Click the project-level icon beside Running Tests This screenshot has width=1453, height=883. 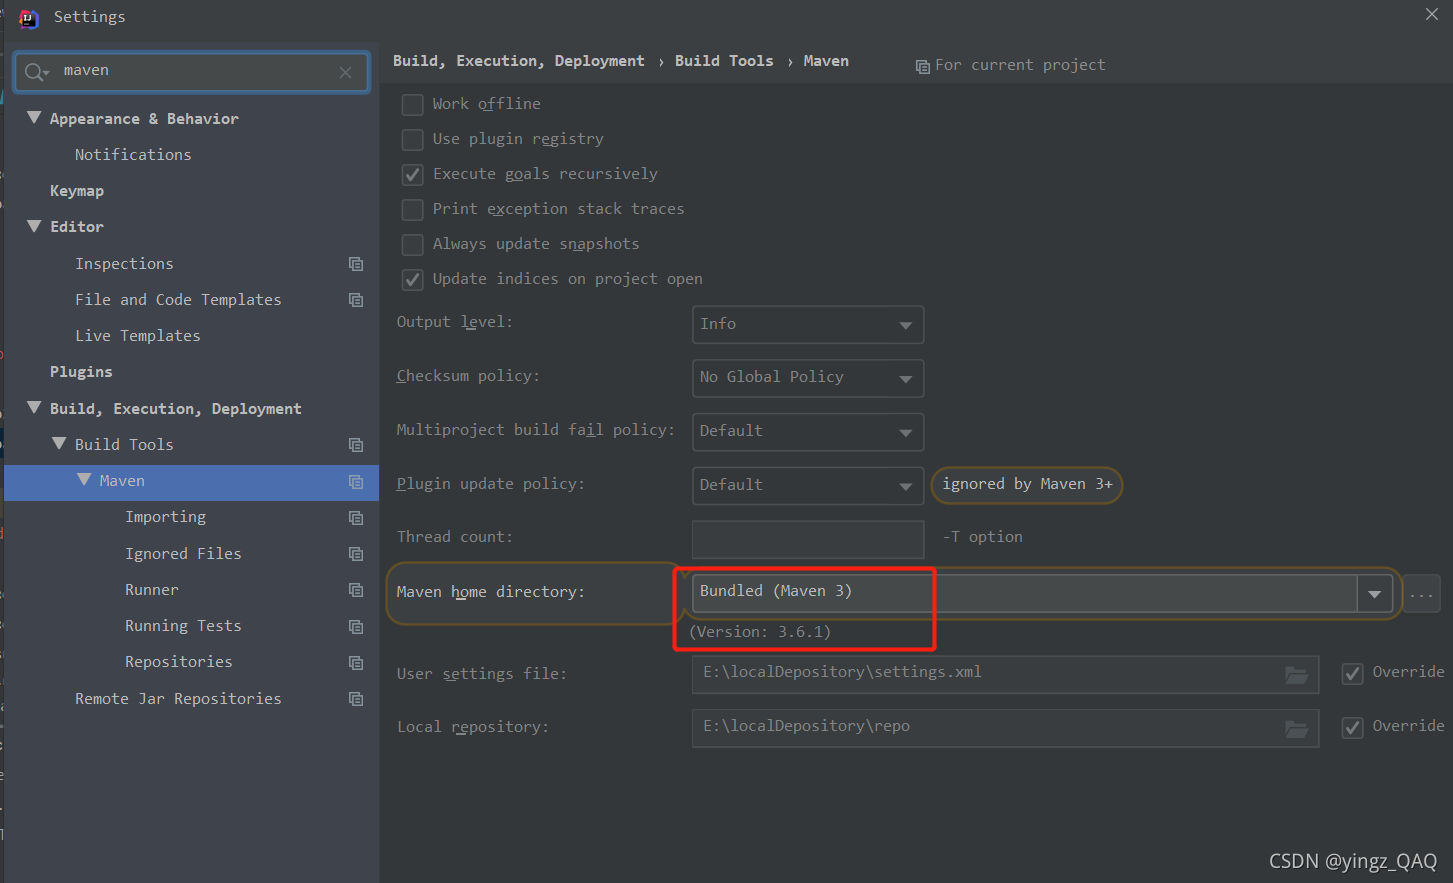click(x=356, y=627)
